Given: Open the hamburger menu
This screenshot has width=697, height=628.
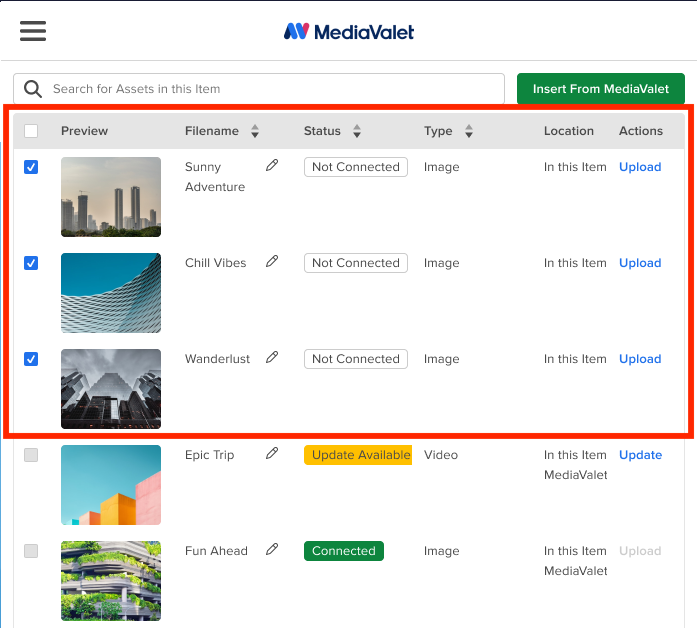Looking at the screenshot, I should pos(33,31).
